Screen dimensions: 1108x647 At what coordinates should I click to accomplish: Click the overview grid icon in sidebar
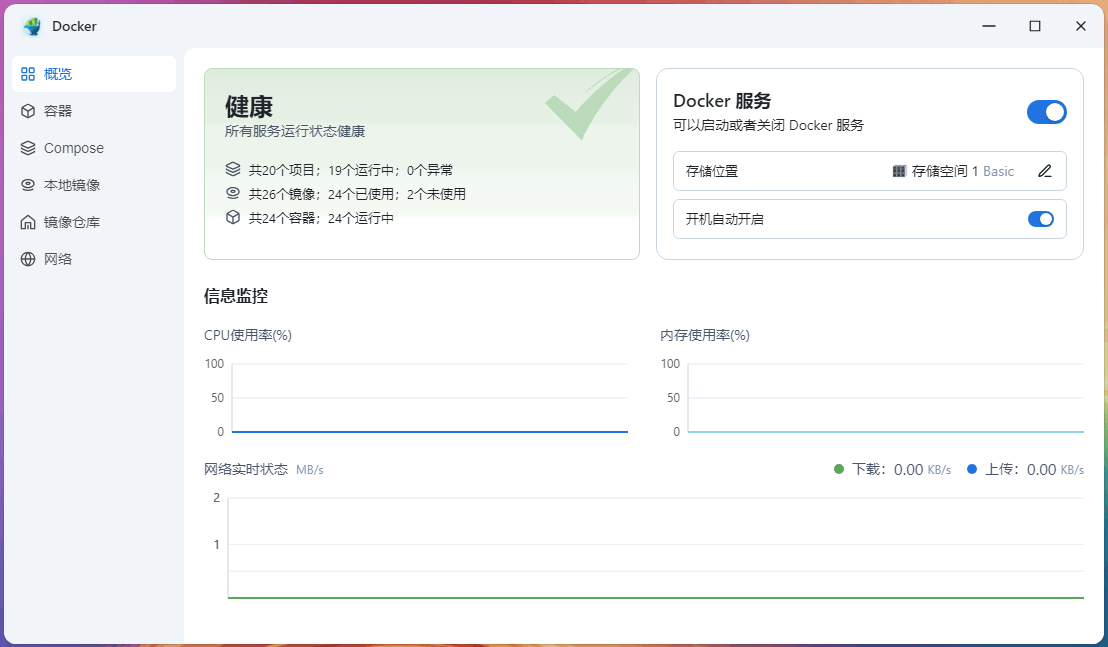click(28, 74)
